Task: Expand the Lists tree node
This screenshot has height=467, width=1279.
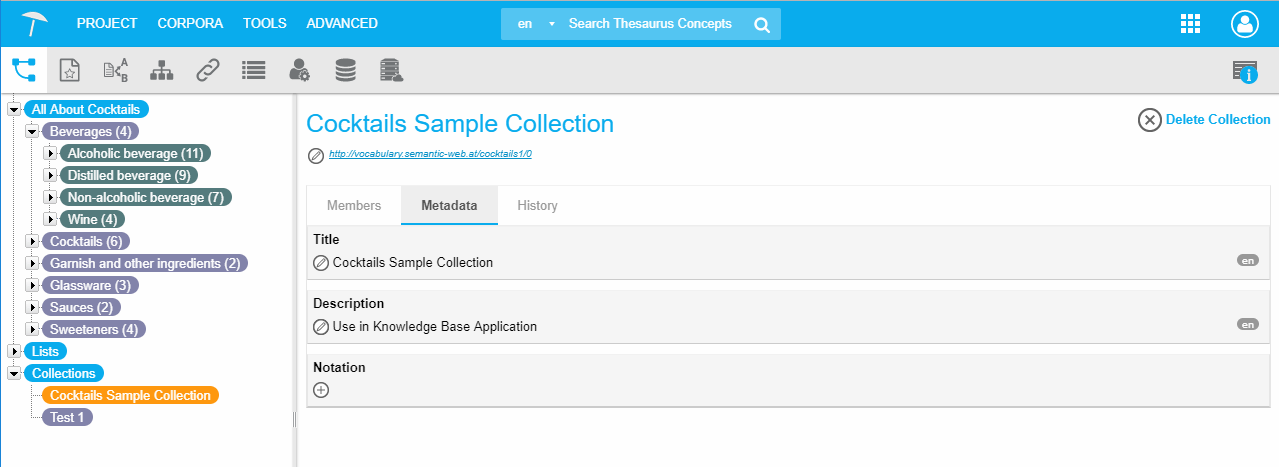Action: (14, 352)
